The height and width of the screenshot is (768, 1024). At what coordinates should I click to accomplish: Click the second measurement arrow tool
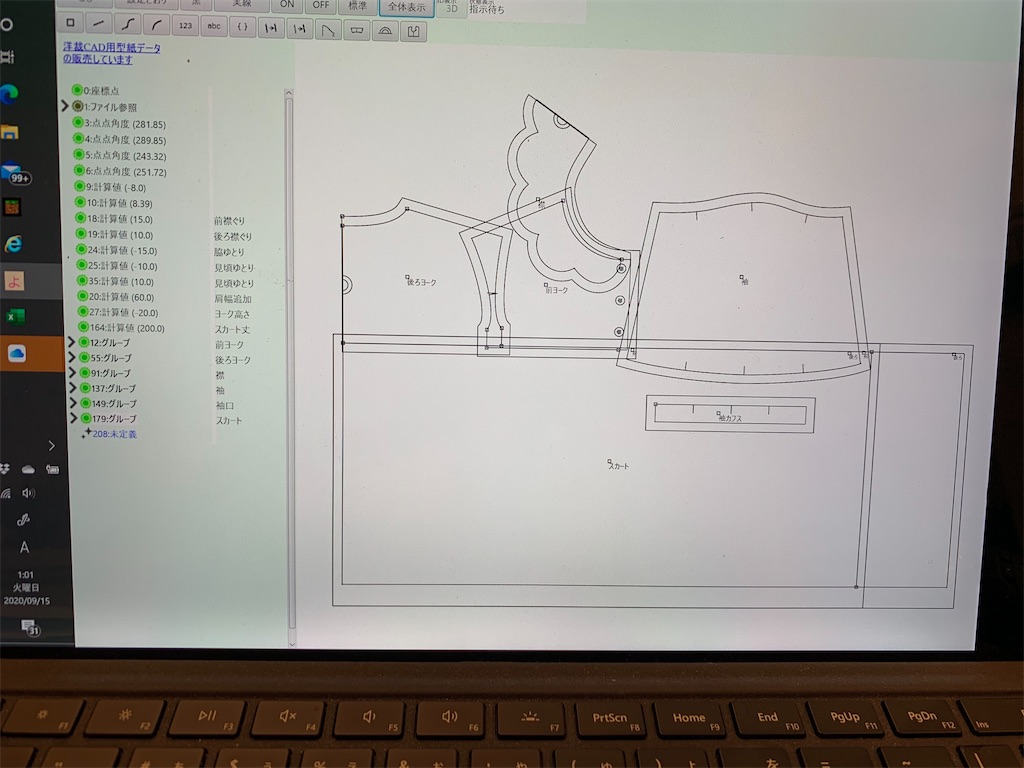pyautogui.click(x=299, y=29)
